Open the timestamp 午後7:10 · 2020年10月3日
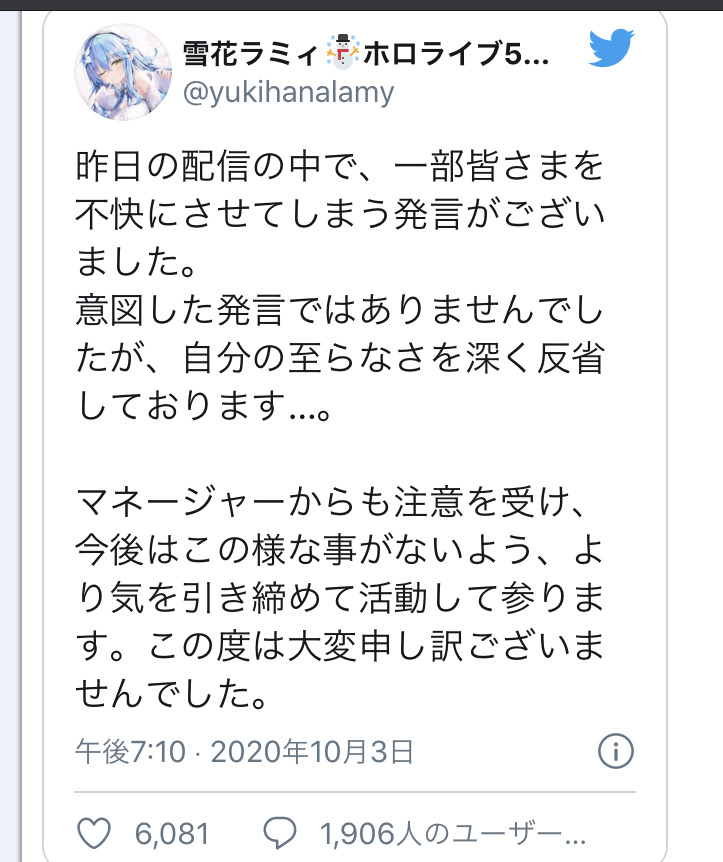 245,752
